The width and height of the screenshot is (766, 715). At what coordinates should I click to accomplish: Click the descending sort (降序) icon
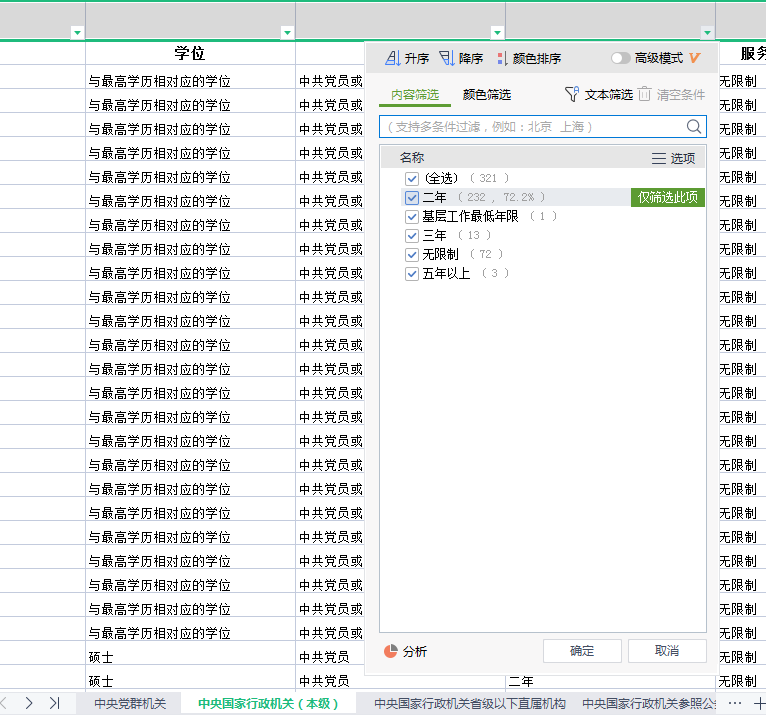point(446,59)
